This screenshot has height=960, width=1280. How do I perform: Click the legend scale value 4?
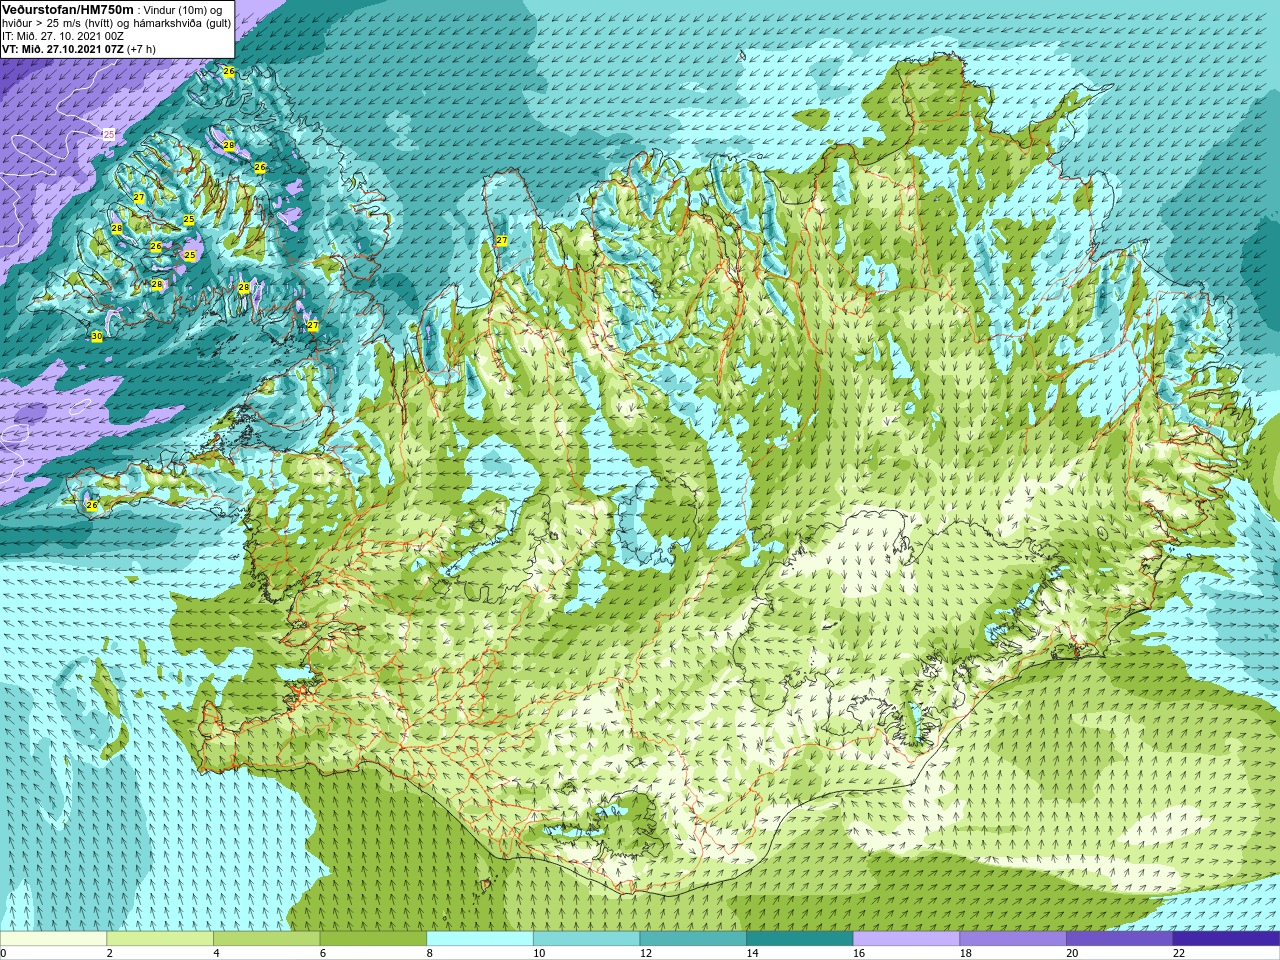coord(217,953)
